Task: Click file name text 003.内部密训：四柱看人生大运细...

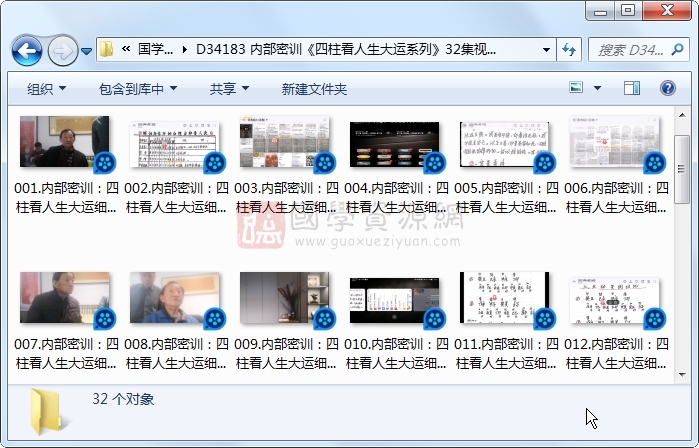Action: (286, 197)
